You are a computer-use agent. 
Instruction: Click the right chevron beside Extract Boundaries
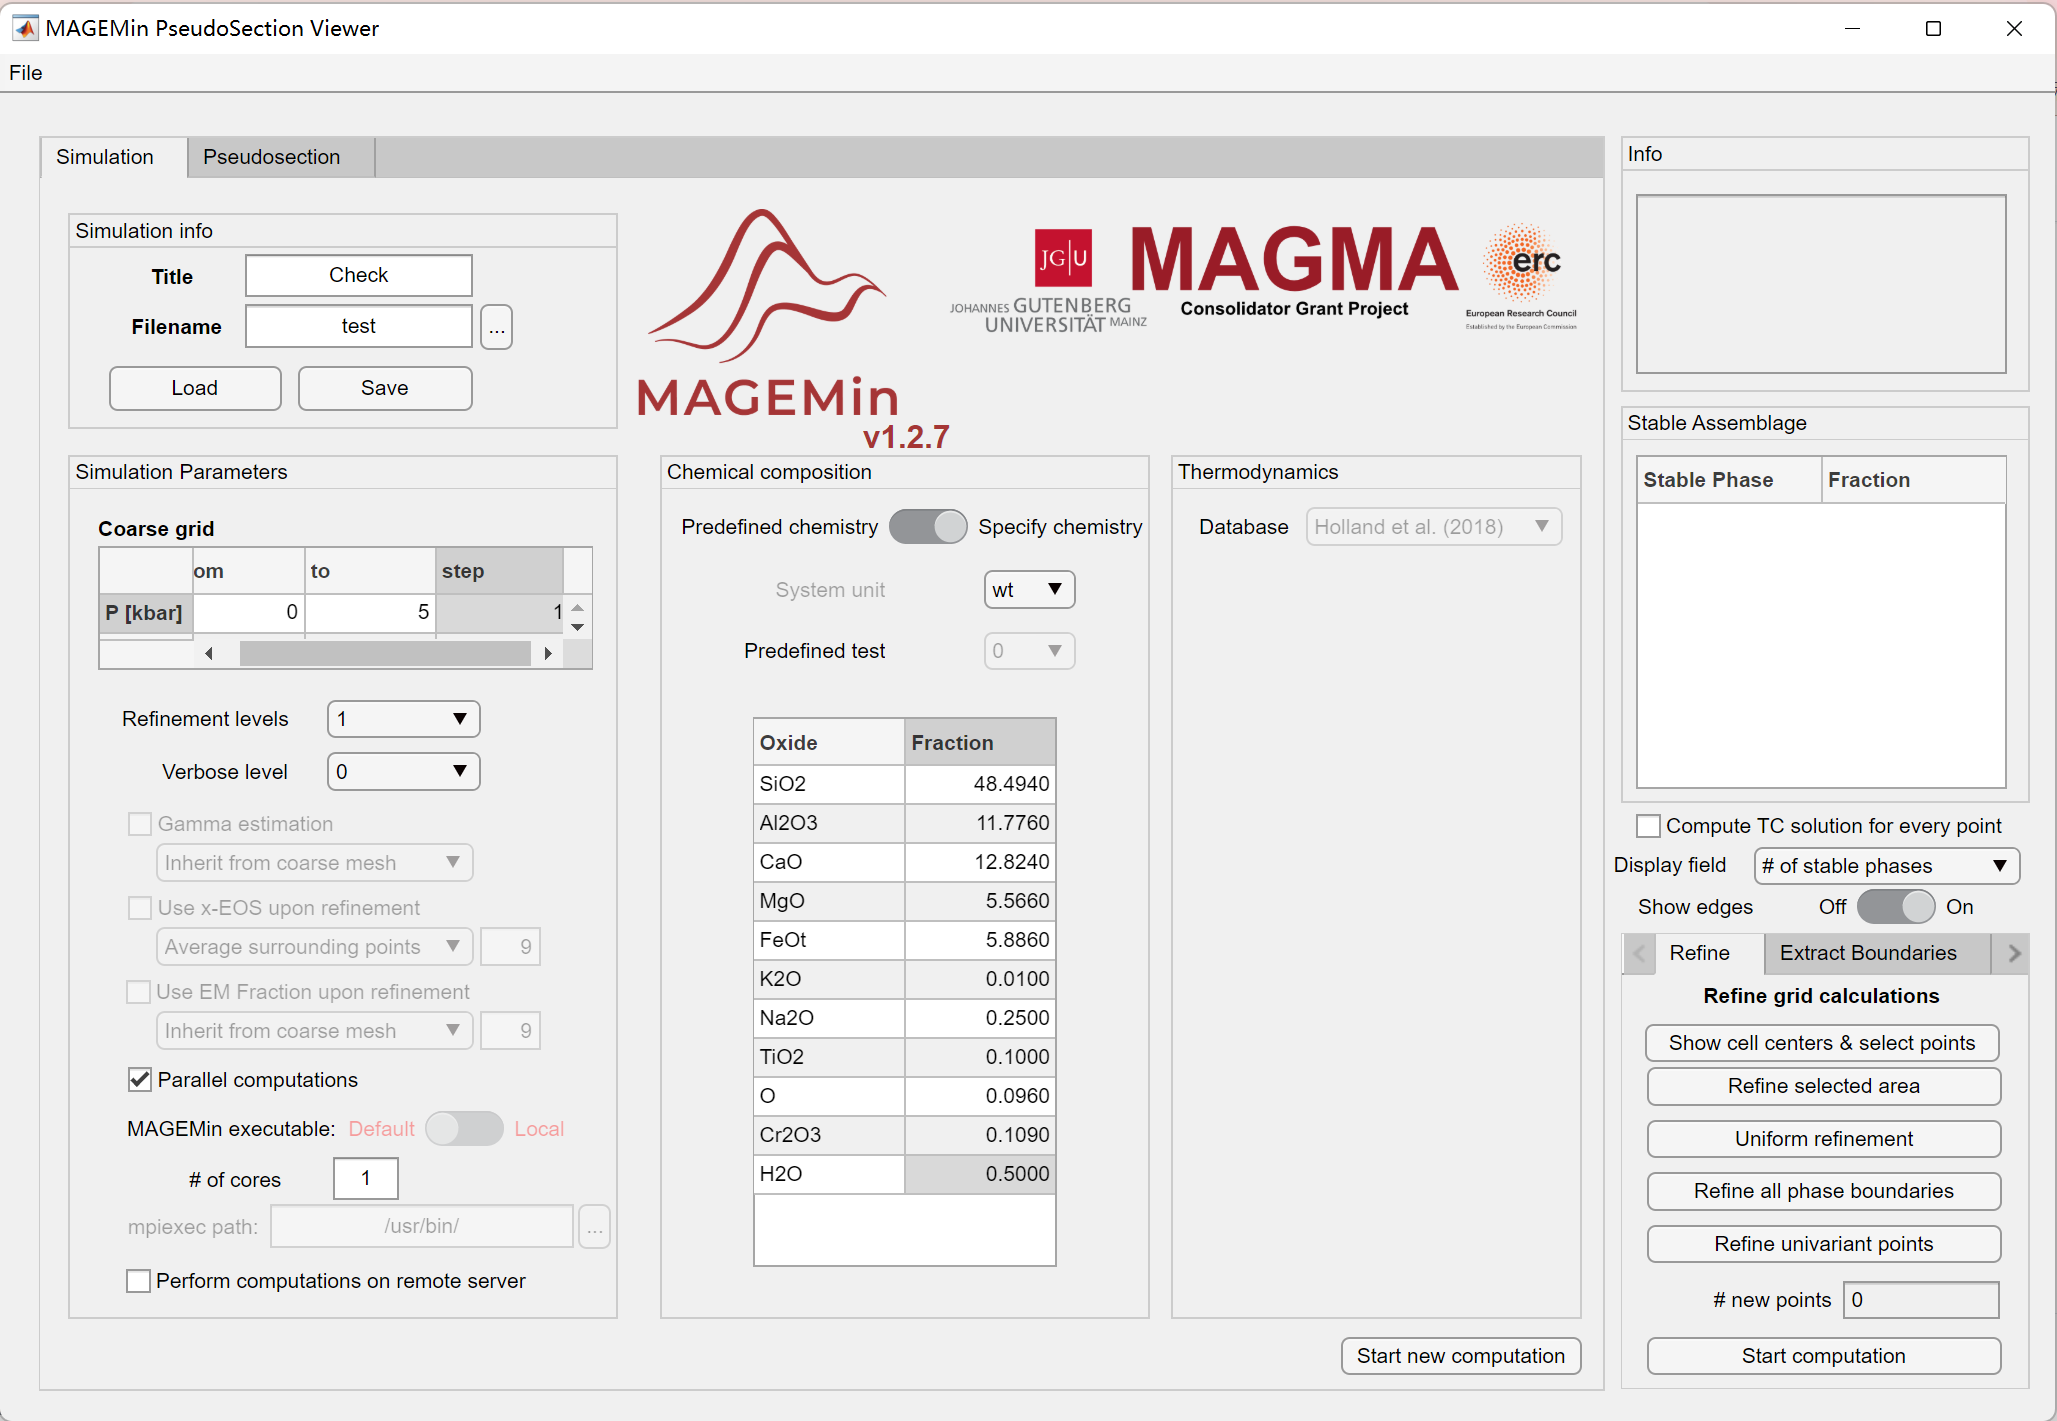click(2013, 953)
